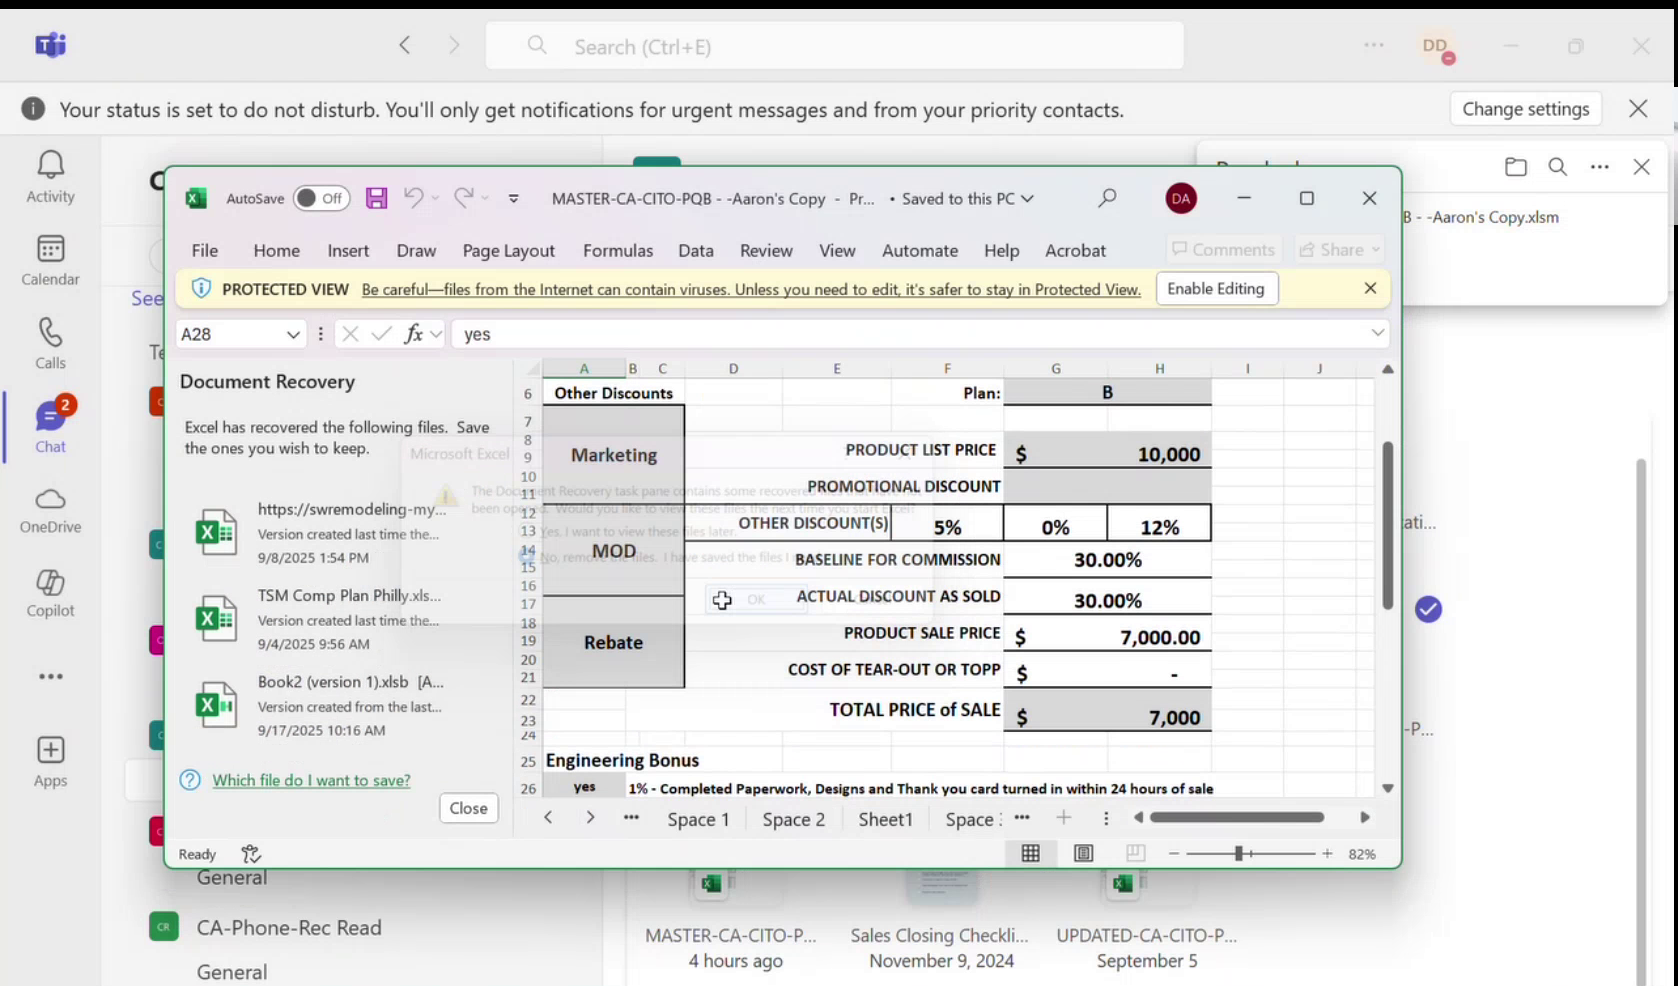
Task: Open the Copilot icon in Teams sidebar
Action: click(50, 590)
